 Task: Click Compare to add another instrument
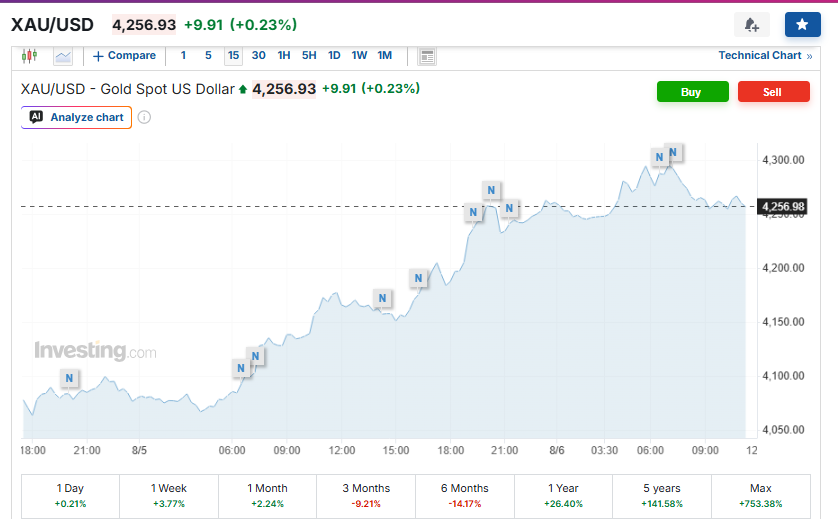click(x=125, y=56)
